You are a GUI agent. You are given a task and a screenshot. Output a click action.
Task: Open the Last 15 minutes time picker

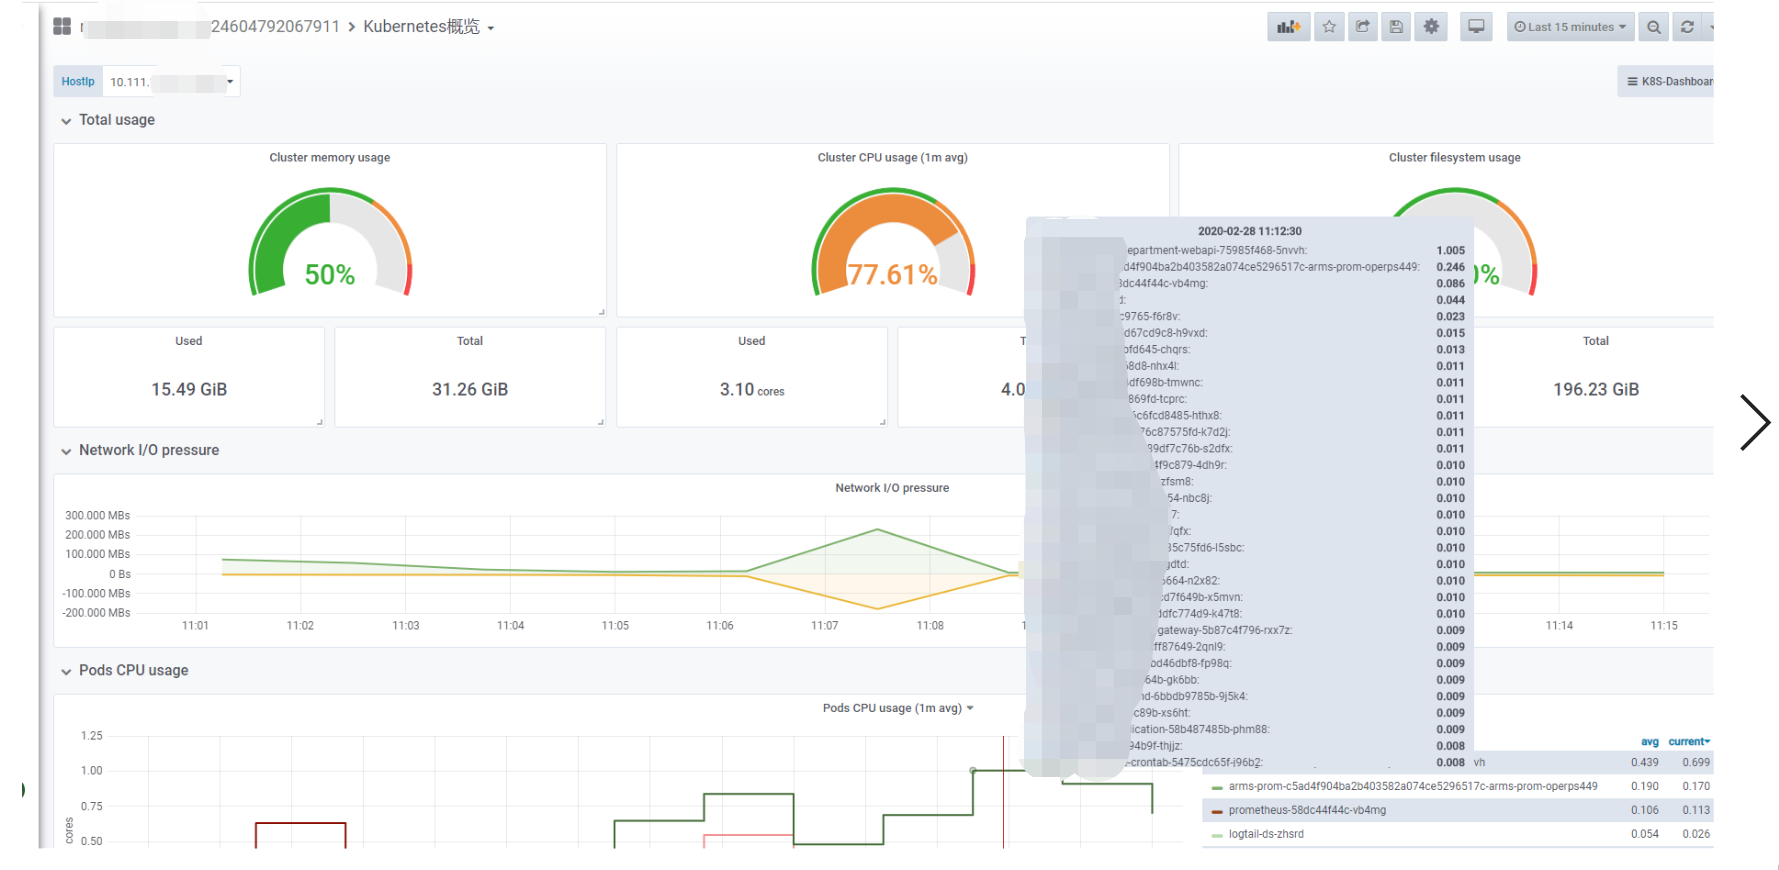[1570, 27]
